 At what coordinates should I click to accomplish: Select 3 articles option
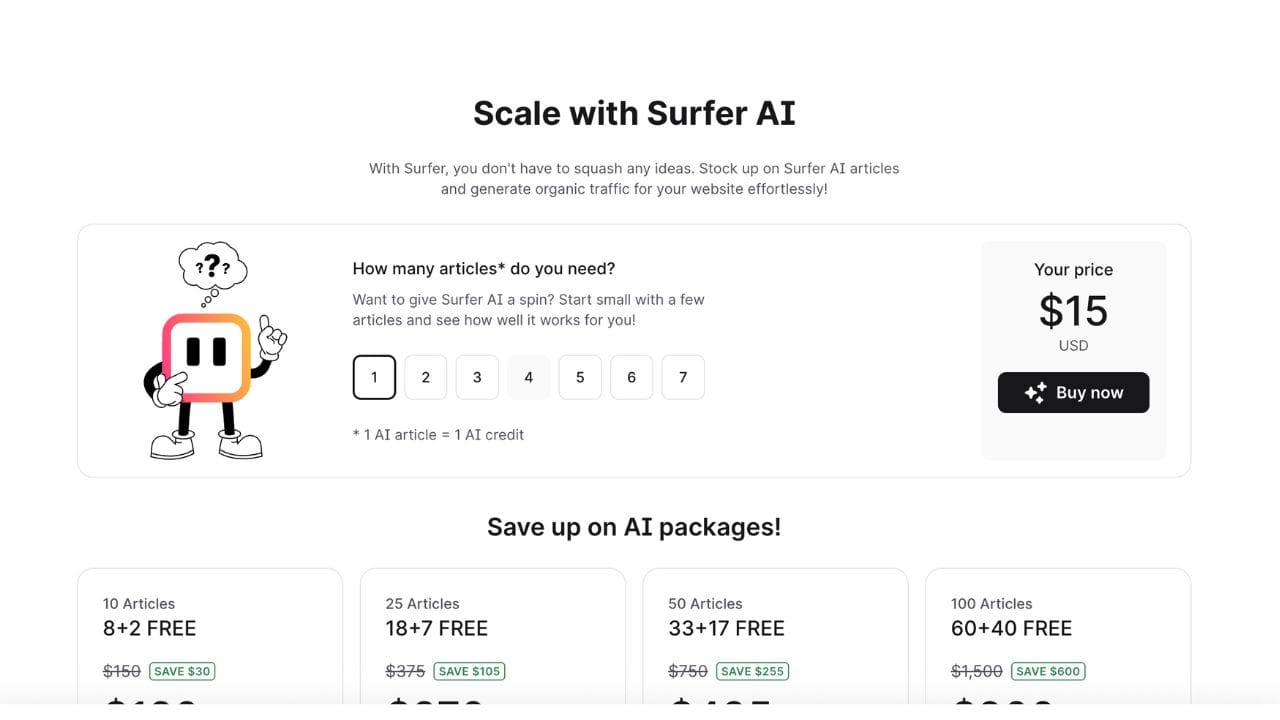pos(477,377)
